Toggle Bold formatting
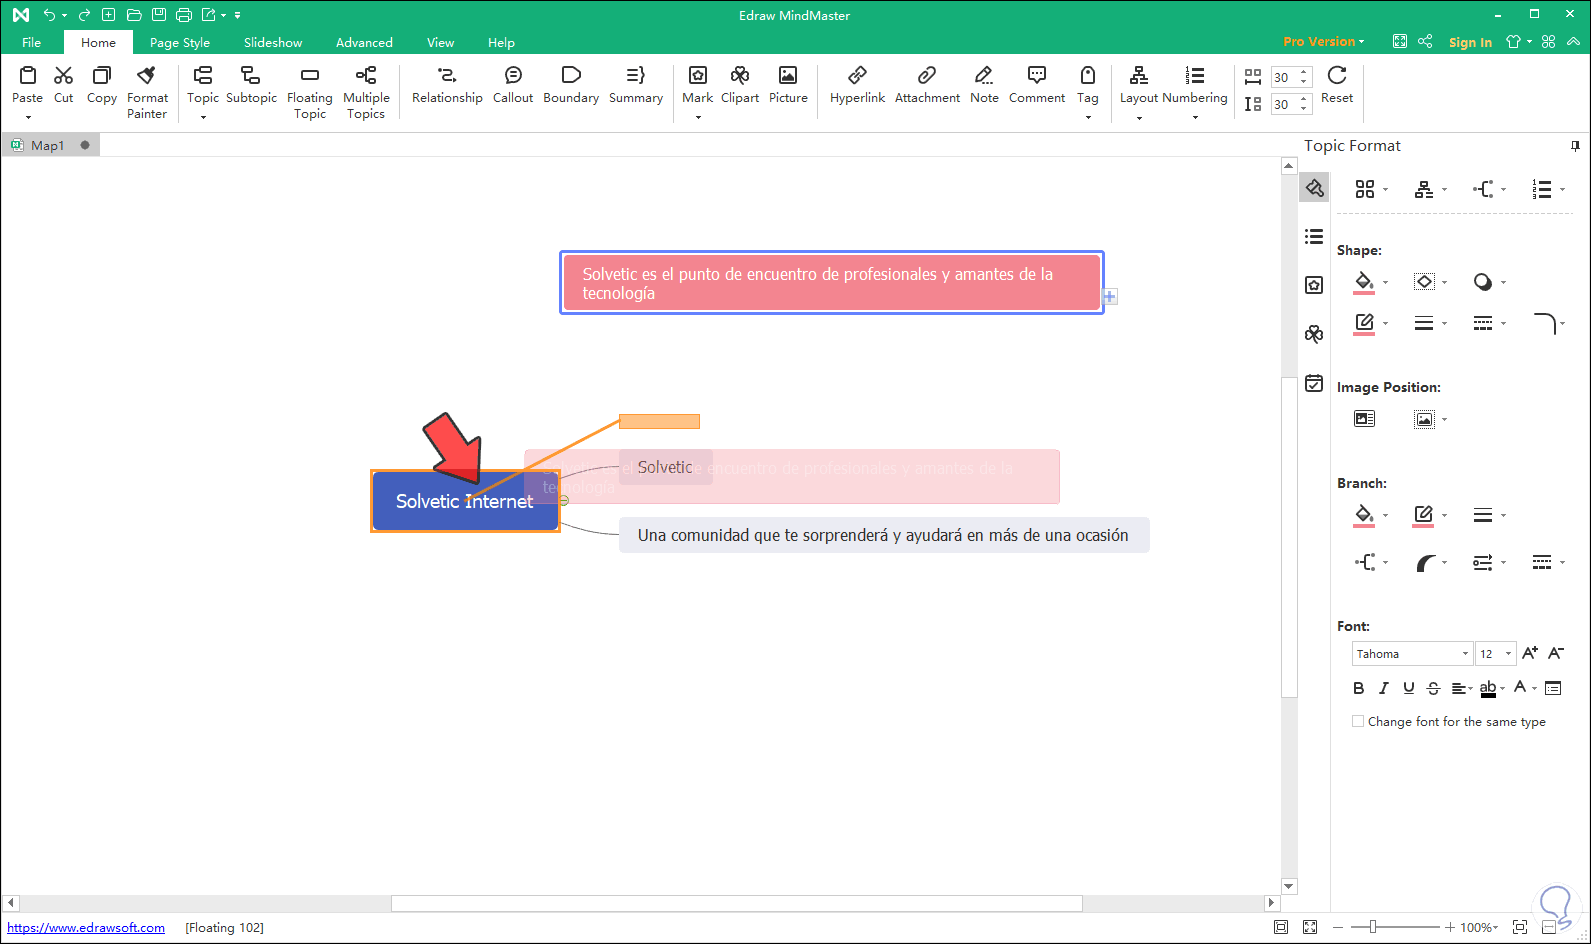The width and height of the screenshot is (1591, 944). (x=1358, y=688)
